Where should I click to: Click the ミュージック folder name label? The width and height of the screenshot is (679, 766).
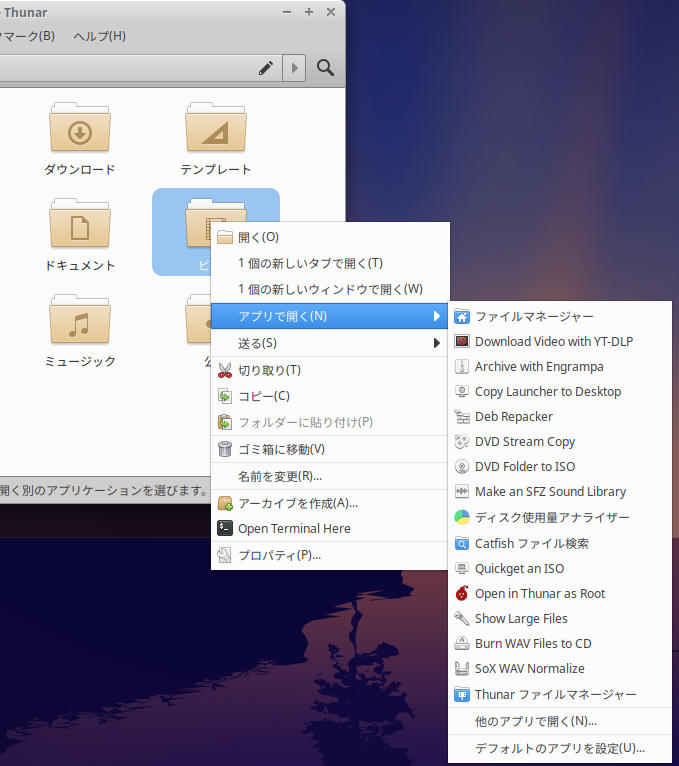[x=80, y=362]
